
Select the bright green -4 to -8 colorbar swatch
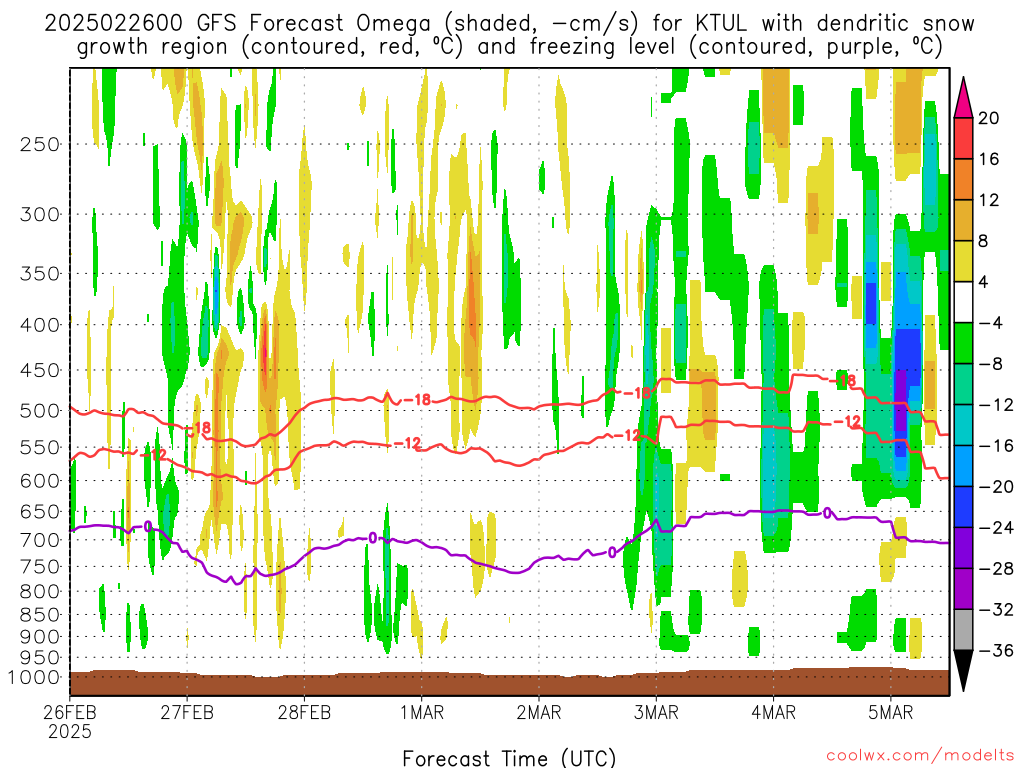(963, 344)
